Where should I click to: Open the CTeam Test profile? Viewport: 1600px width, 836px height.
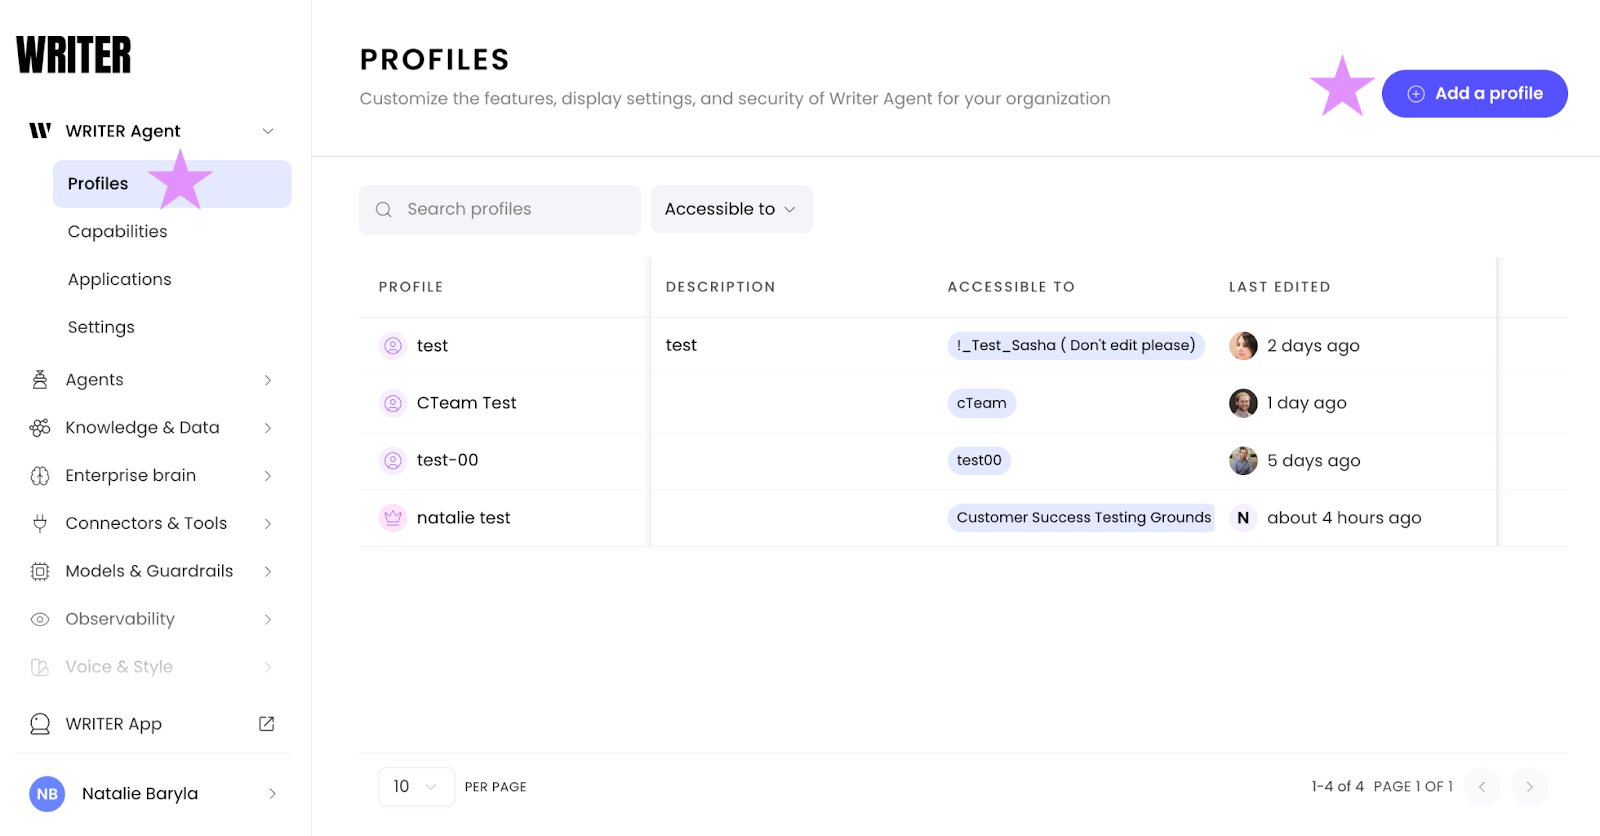[x=466, y=403]
